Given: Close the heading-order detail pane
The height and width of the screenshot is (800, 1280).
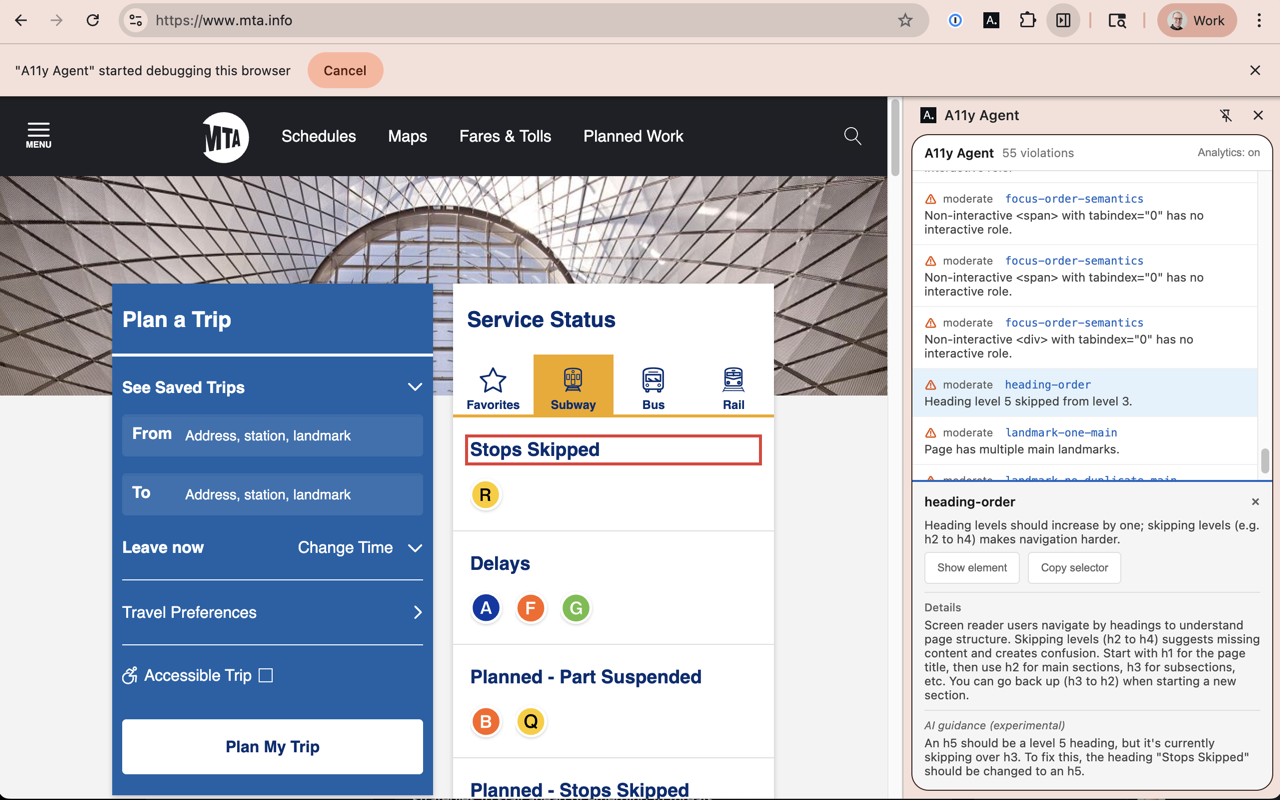Looking at the screenshot, I should tap(1255, 502).
